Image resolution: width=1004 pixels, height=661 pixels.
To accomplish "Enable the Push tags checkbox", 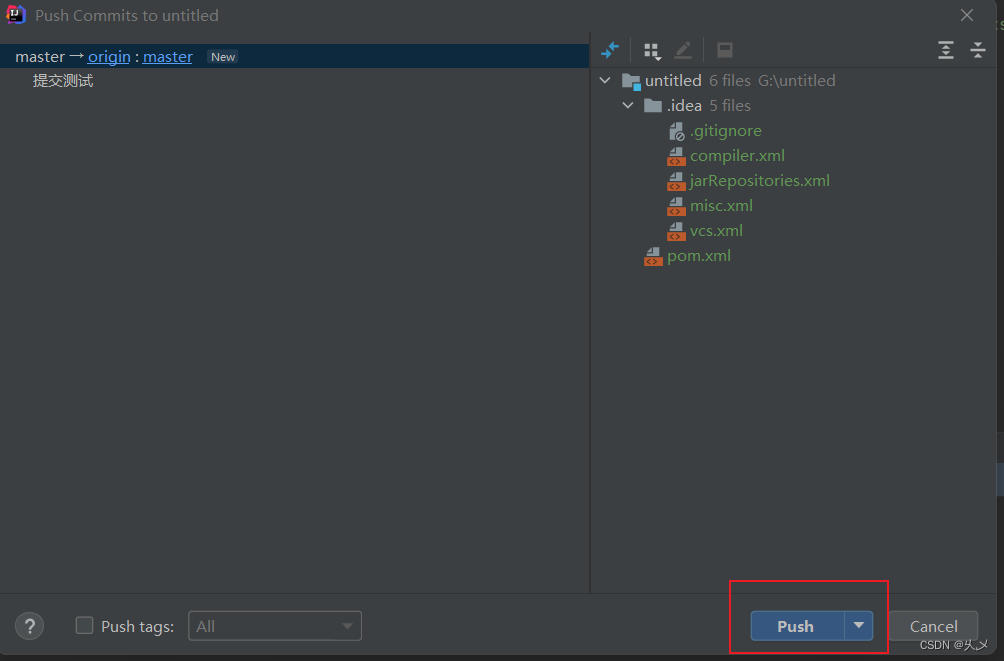I will tap(84, 625).
